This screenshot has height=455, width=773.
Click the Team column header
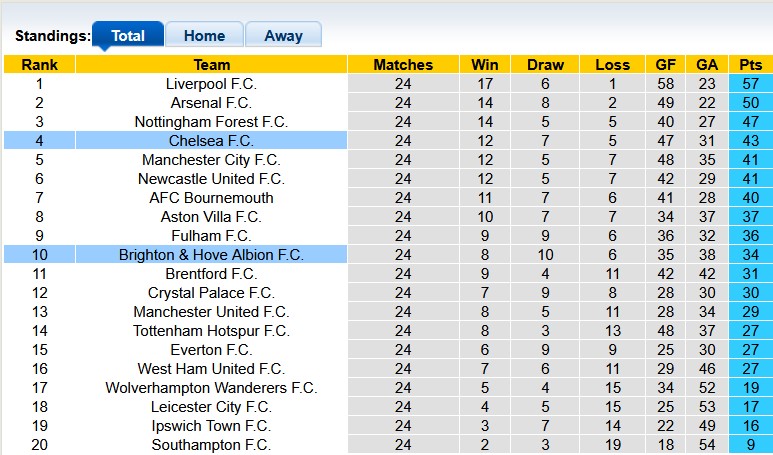[211, 65]
